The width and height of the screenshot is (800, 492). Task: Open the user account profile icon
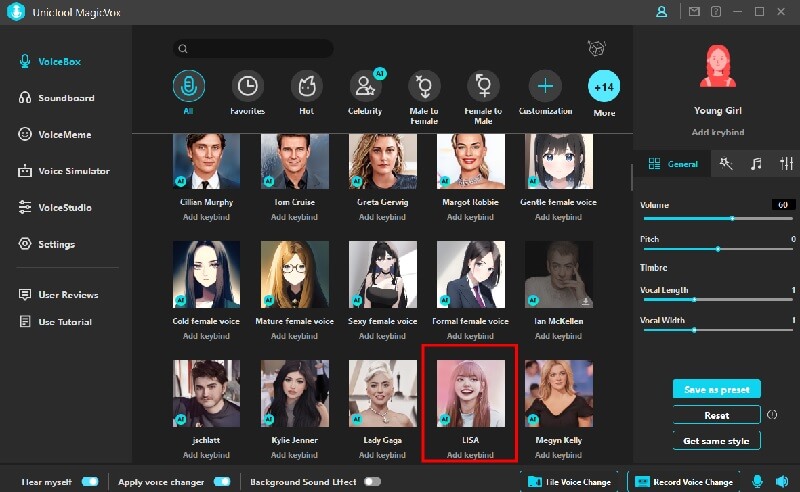click(x=661, y=12)
